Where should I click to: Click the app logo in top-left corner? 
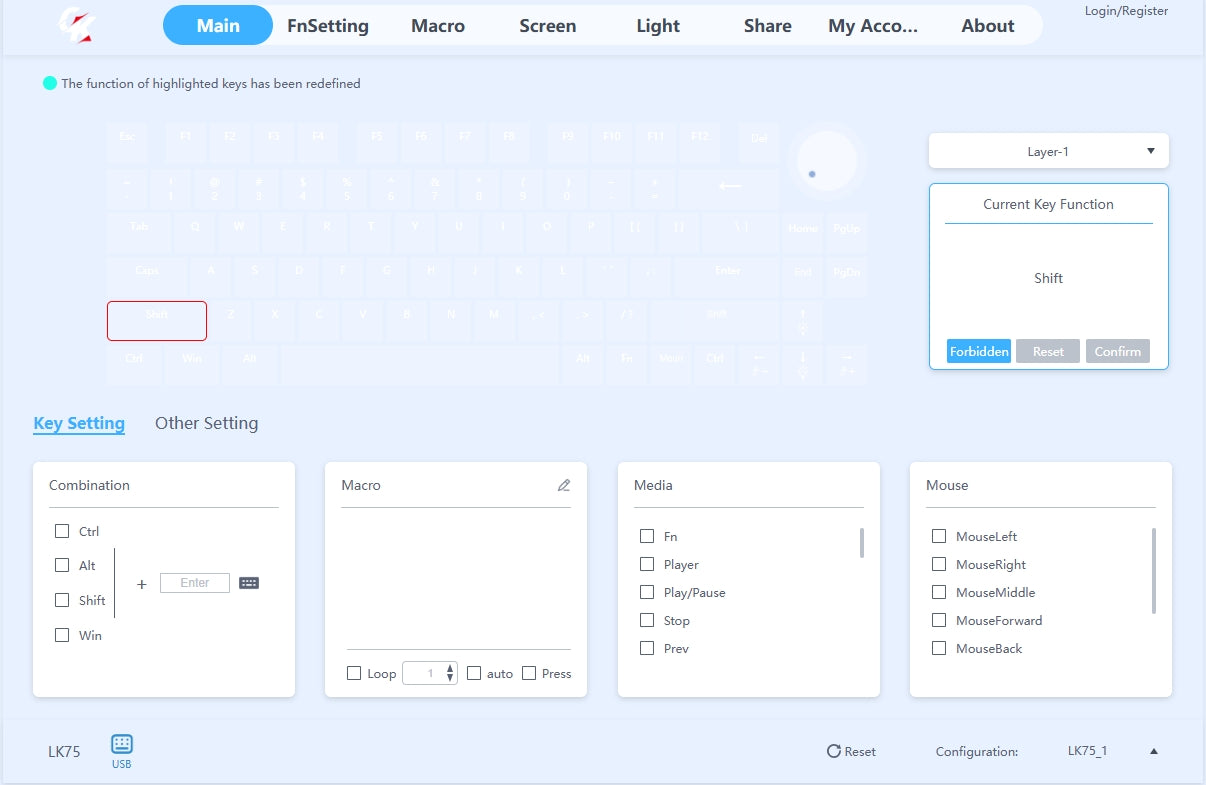tap(77, 25)
